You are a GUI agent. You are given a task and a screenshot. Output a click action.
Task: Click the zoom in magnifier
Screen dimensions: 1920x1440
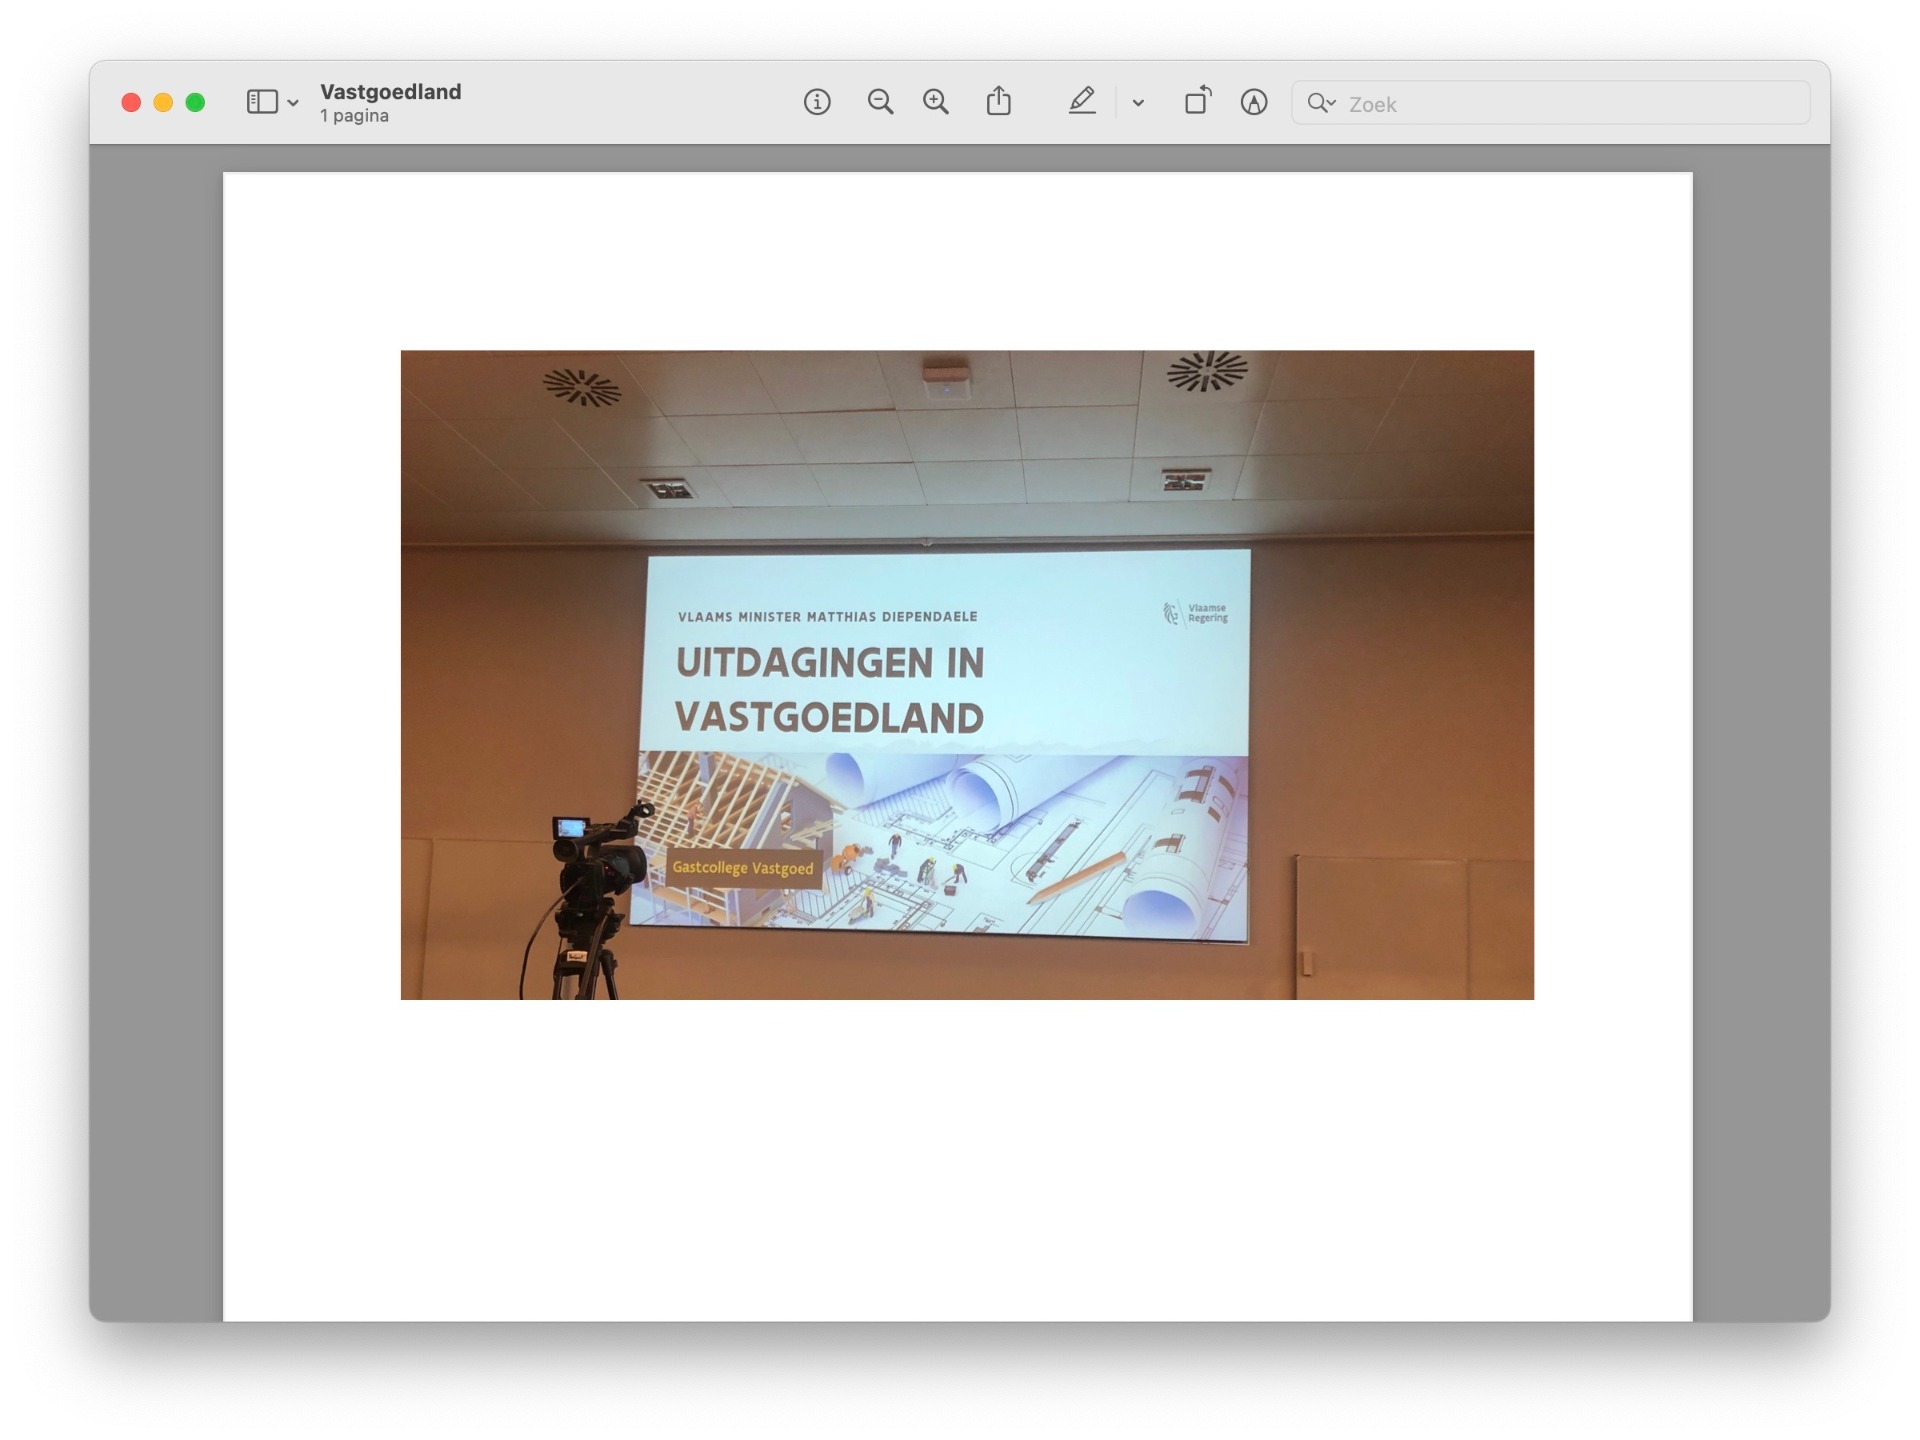pyautogui.click(x=936, y=102)
